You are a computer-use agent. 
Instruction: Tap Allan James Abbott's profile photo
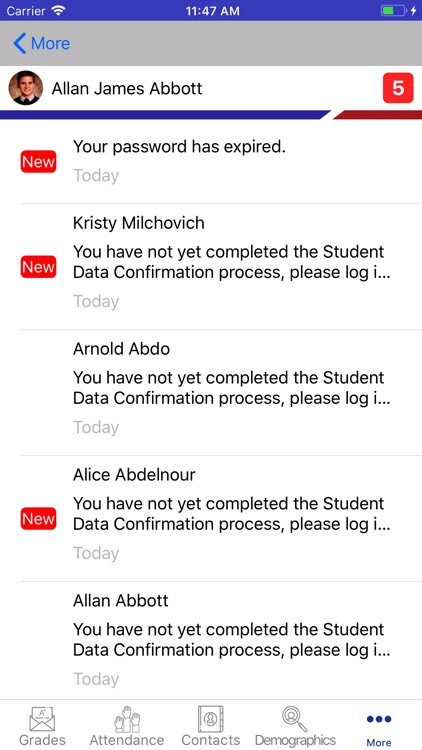pos(26,88)
